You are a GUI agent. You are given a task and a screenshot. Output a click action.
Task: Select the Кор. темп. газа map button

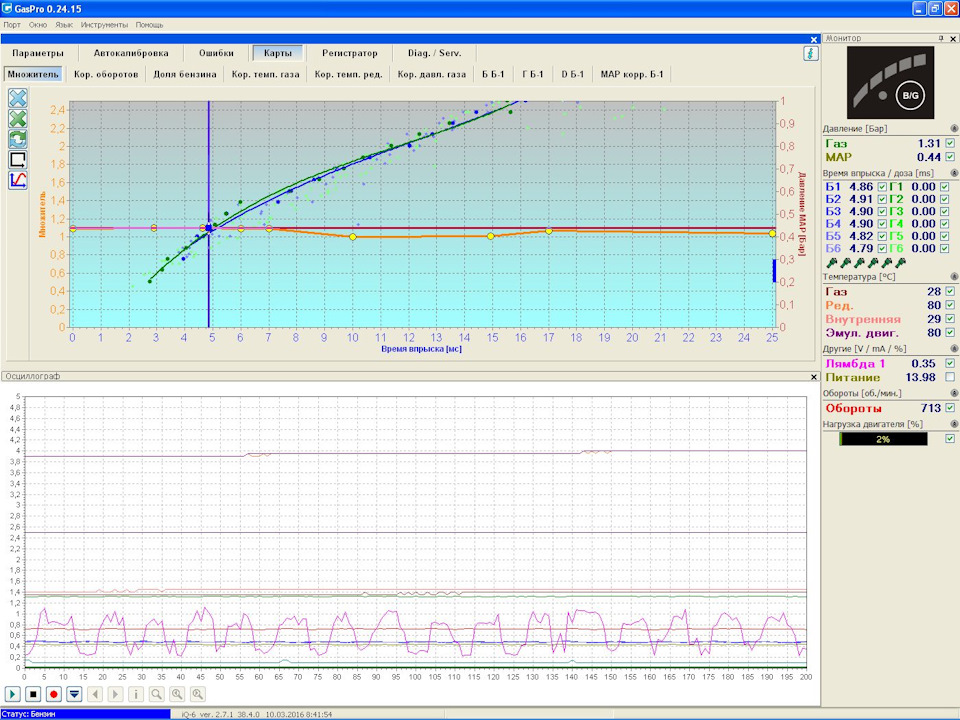pos(265,75)
